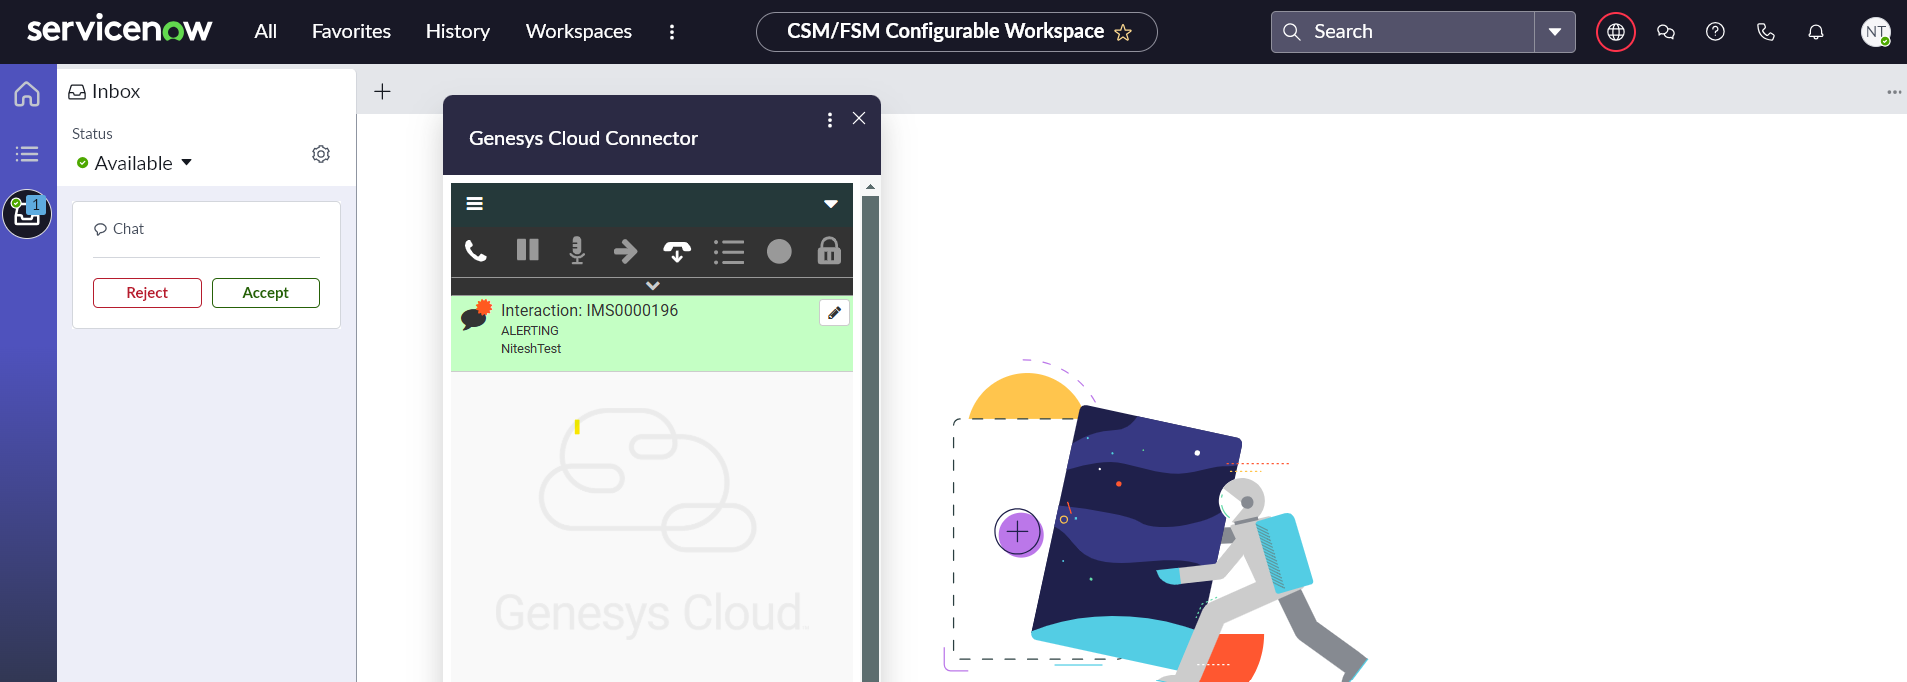Image resolution: width=1907 pixels, height=682 pixels.
Task: Open inbox settings gear icon
Action: click(321, 154)
